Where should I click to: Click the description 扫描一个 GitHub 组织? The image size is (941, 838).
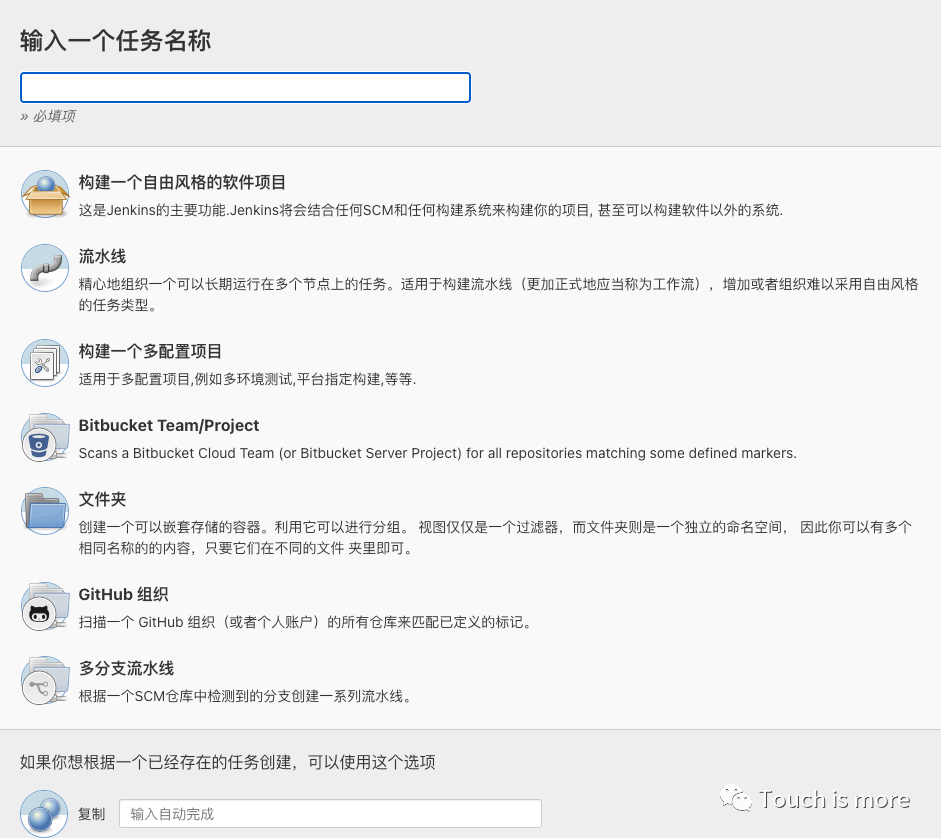[305, 622]
